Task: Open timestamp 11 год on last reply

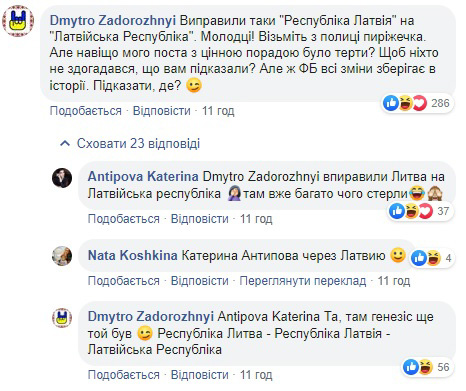Action: coord(256,375)
